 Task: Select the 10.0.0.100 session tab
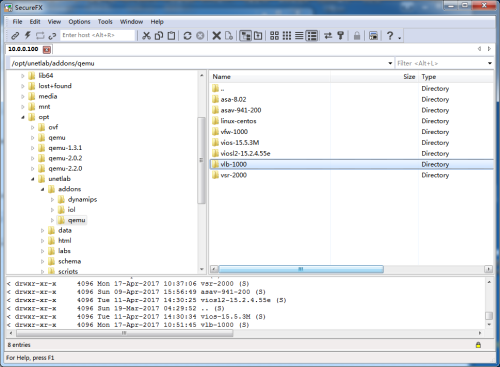click(x=23, y=49)
